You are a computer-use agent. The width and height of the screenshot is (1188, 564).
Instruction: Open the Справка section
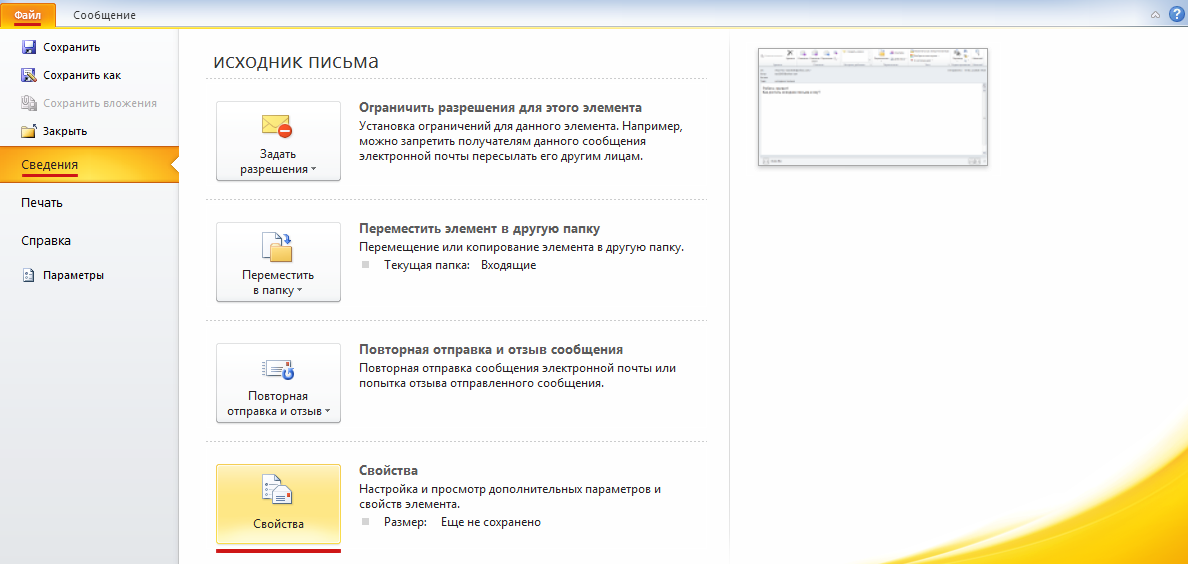[x=46, y=241]
